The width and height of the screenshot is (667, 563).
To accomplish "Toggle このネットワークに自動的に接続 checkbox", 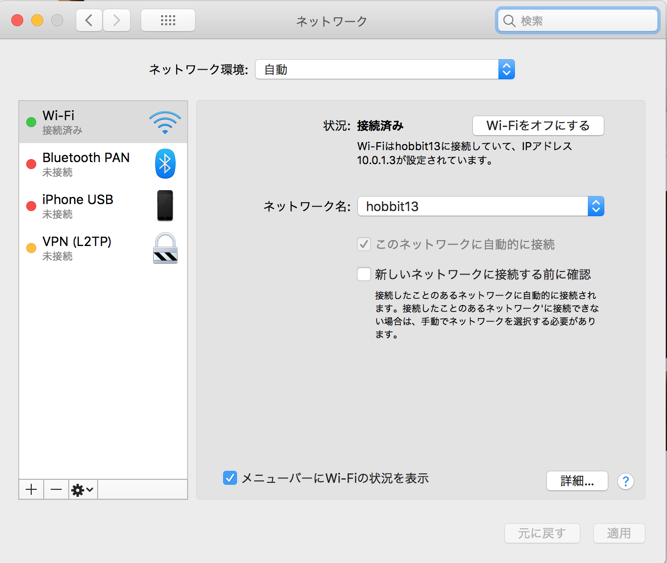I will click(364, 244).
